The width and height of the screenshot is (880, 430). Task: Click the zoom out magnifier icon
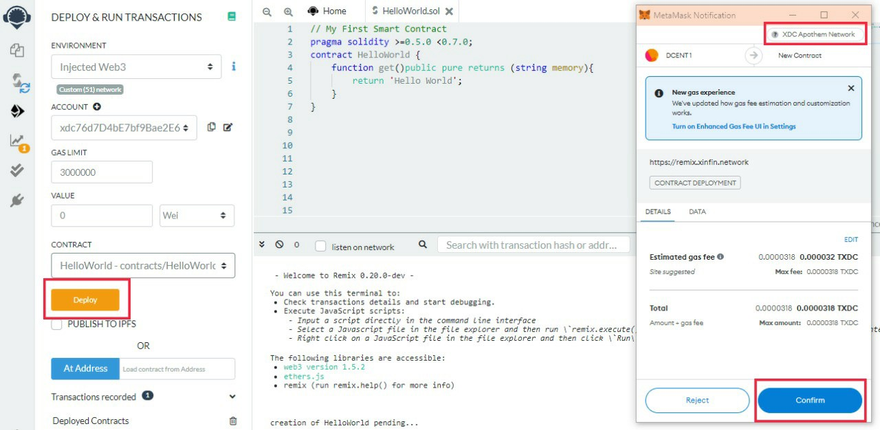[x=267, y=12]
